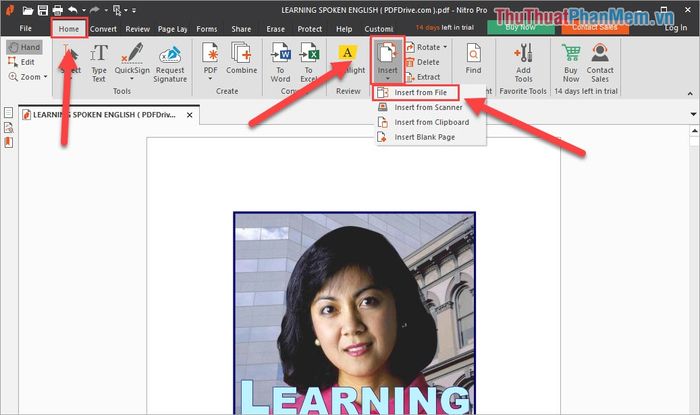Screen dimensions: 700x415
Task: Click the Delete pages button
Action: click(x=422, y=62)
